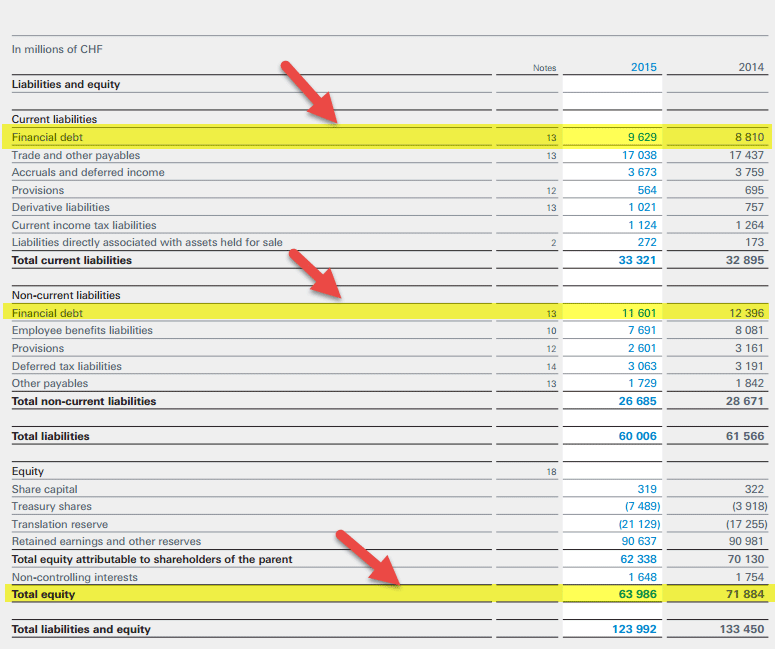Select held-for-sale liabilities value 272
Image resolution: width=775 pixels, height=649 pixels.
[x=647, y=243]
